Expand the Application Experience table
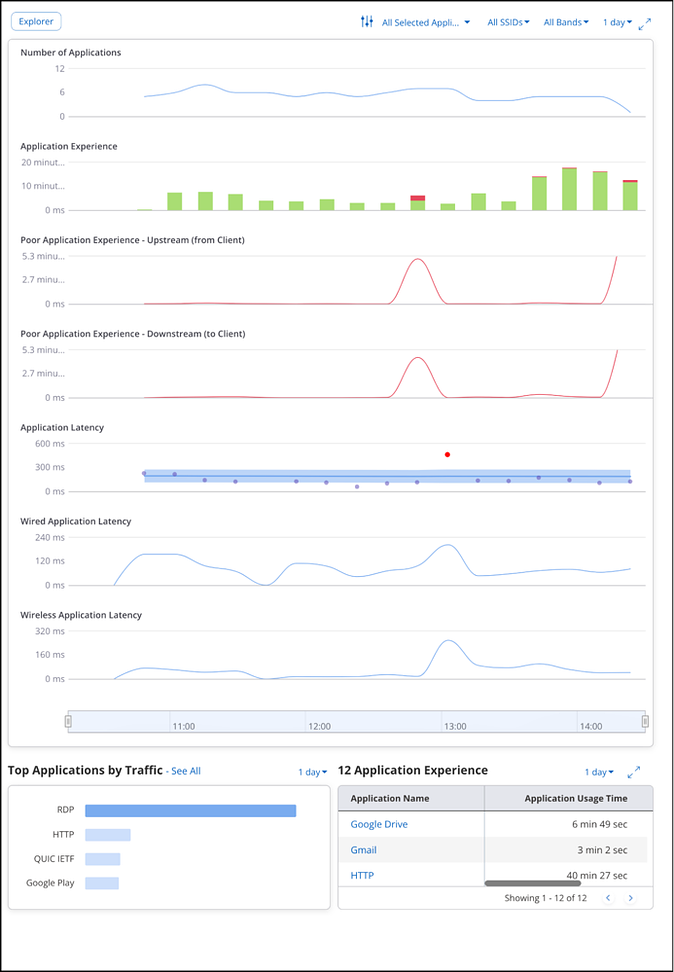 (634, 772)
